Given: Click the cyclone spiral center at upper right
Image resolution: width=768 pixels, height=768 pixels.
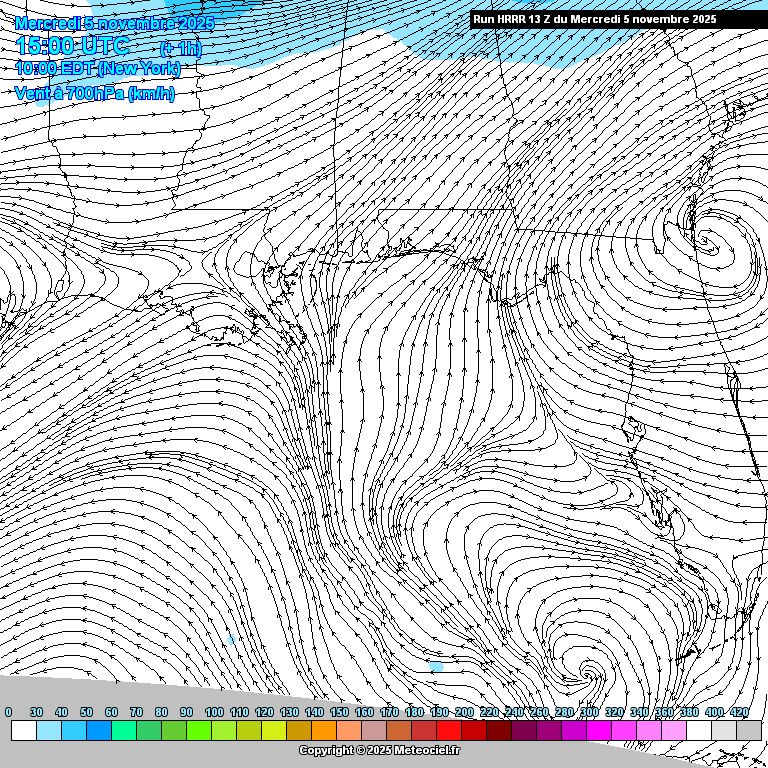Looking at the screenshot, I should point(707,241).
